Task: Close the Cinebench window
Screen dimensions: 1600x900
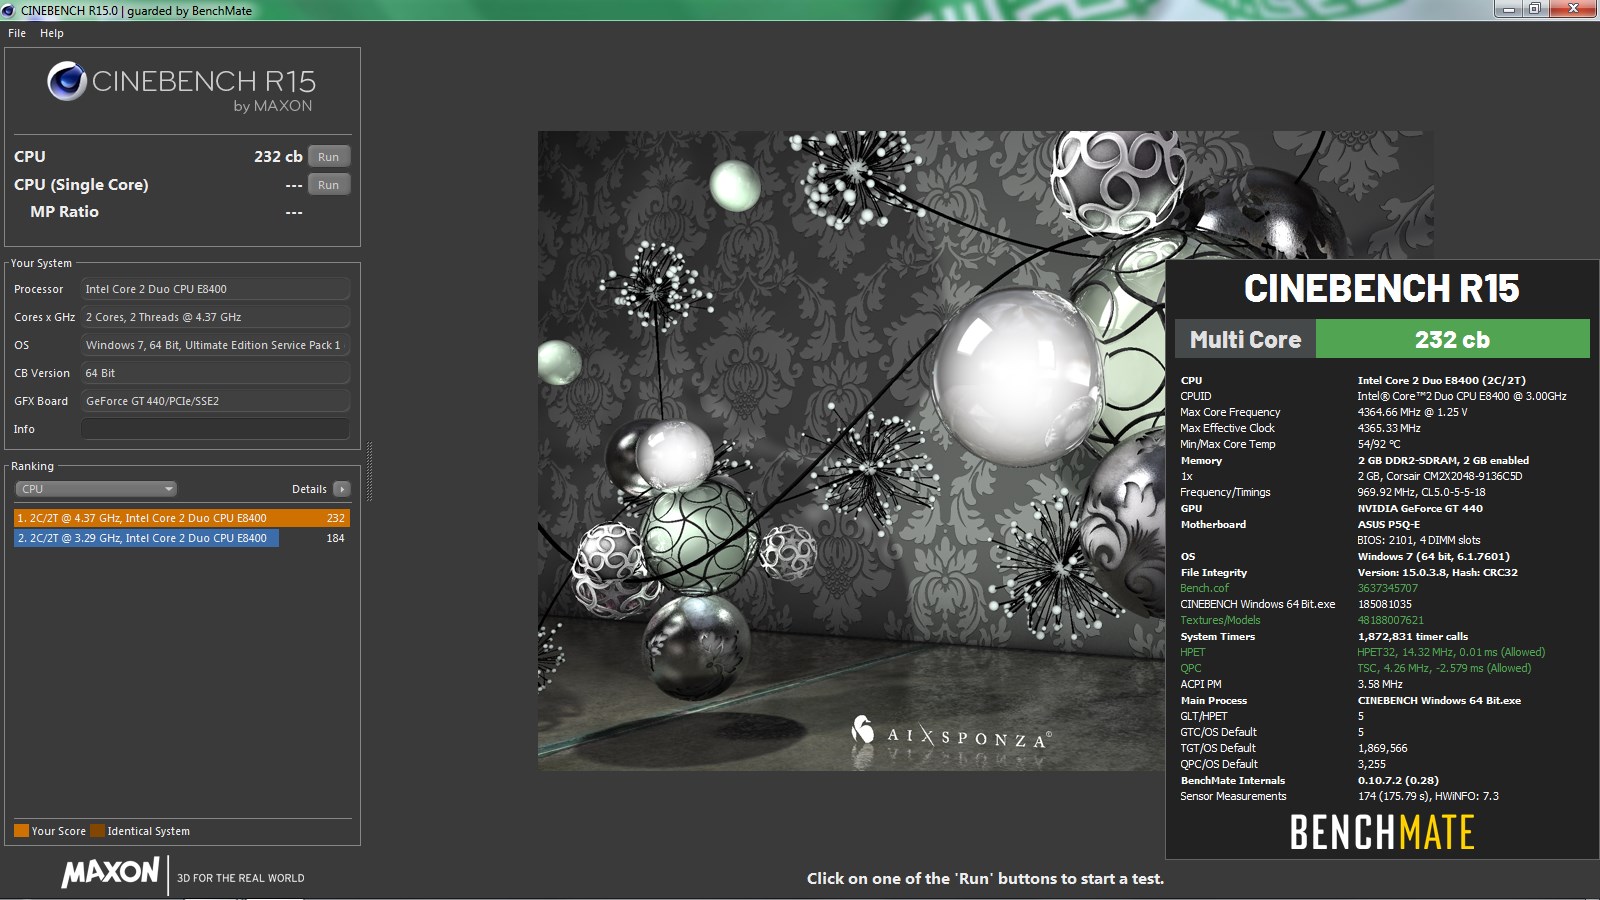Action: pyautogui.click(x=1574, y=9)
